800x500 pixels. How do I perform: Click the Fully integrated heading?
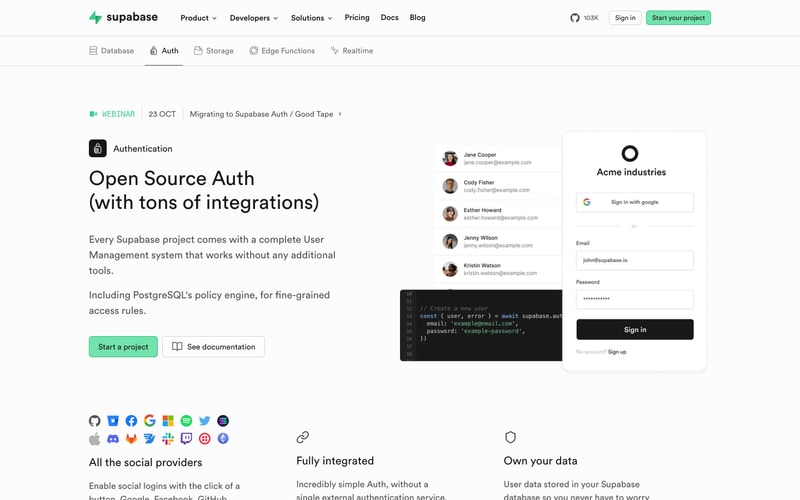(335, 461)
